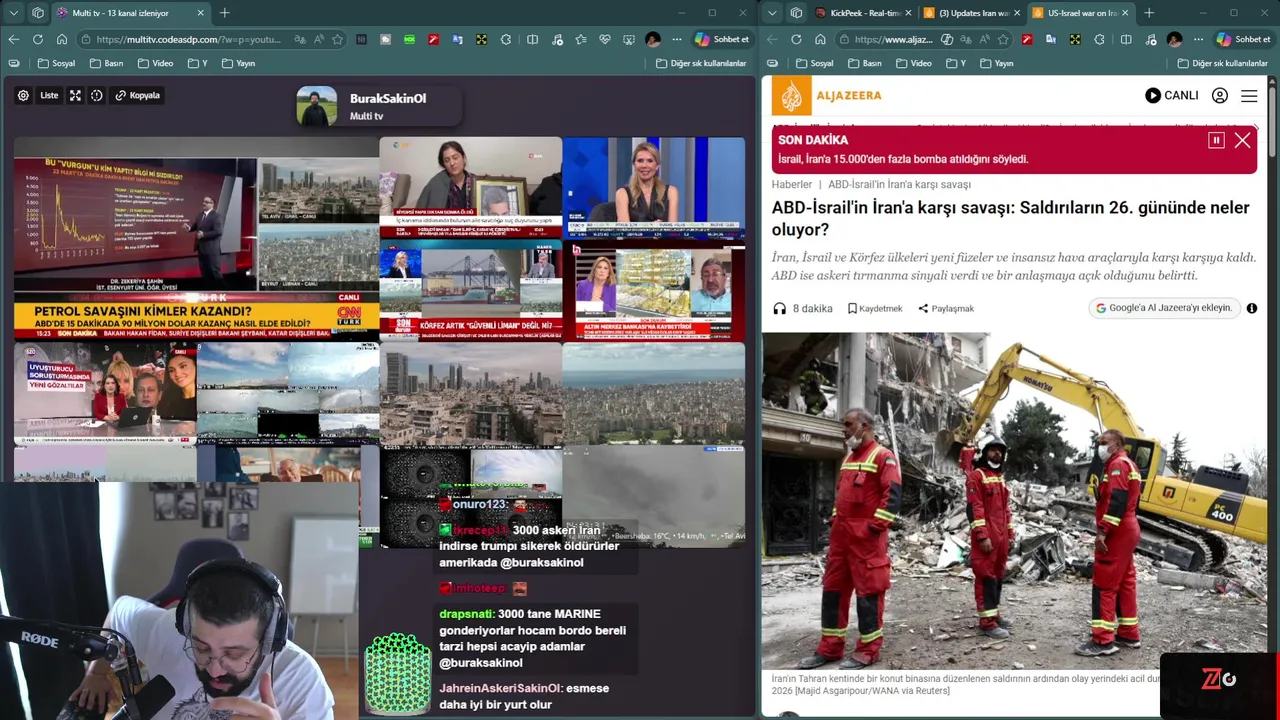Click info icon beside Google add button
The width and height of the screenshot is (1280, 720).
click(x=1252, y=308)
